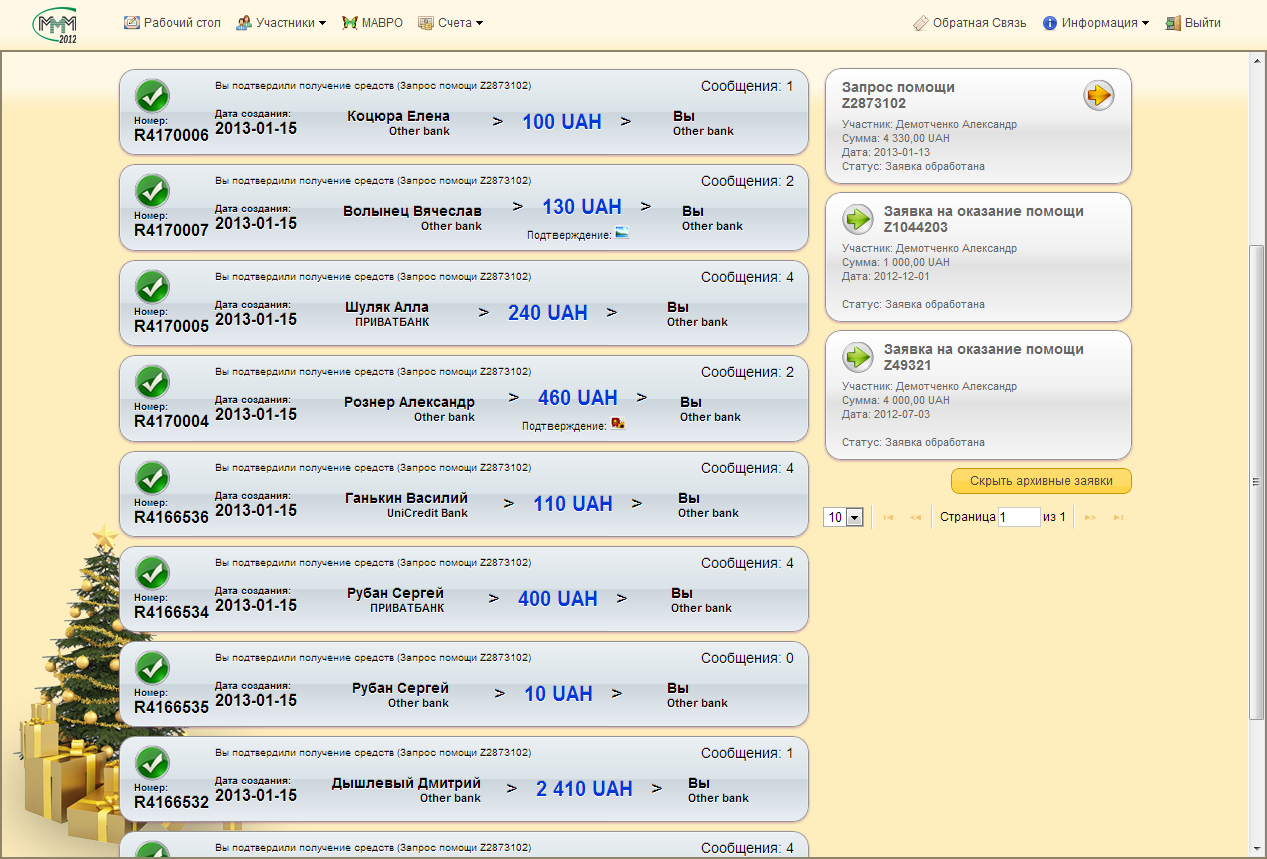Open messages for order R4170006
This screenshot has width=1267, height=859.
coord(747,86)
